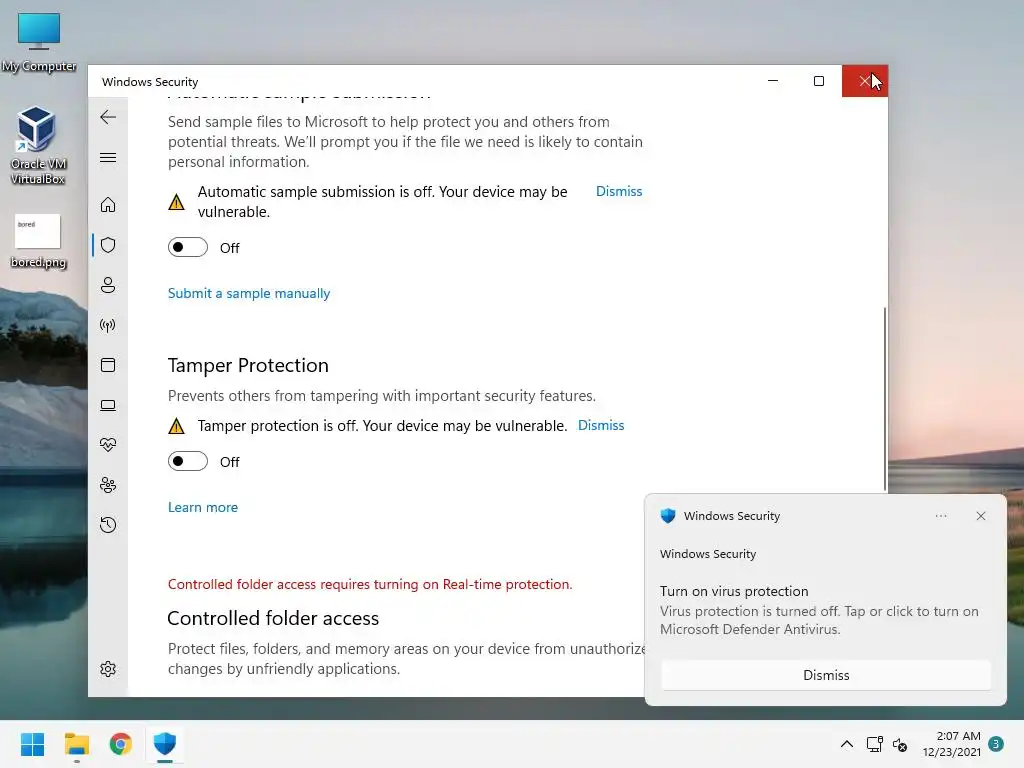Image resolution: width=1024 pixels, height=768 pixels.
Task: Click muted volume tray icon
Action: pos(900,744)
